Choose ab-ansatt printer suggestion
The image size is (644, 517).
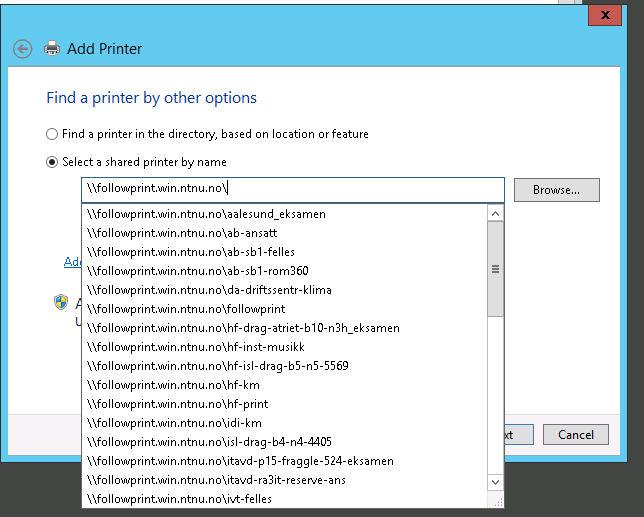(284, 233)
